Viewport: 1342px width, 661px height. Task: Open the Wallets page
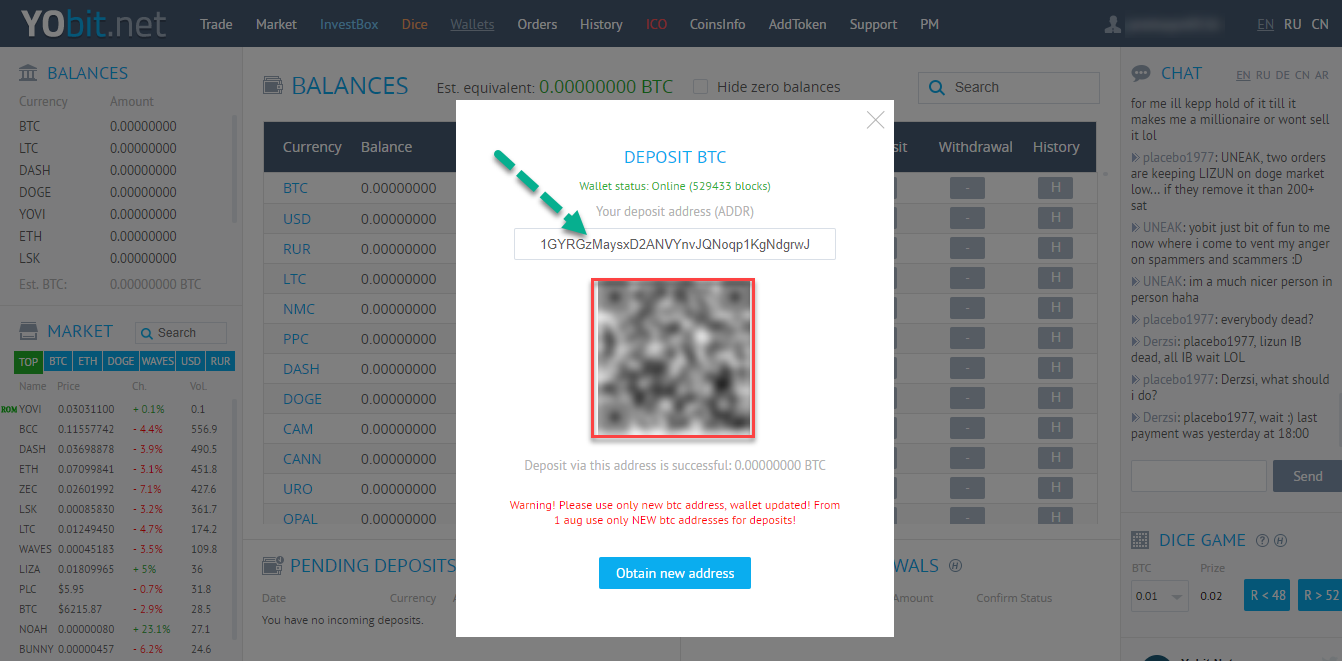[x=472, y=24]
